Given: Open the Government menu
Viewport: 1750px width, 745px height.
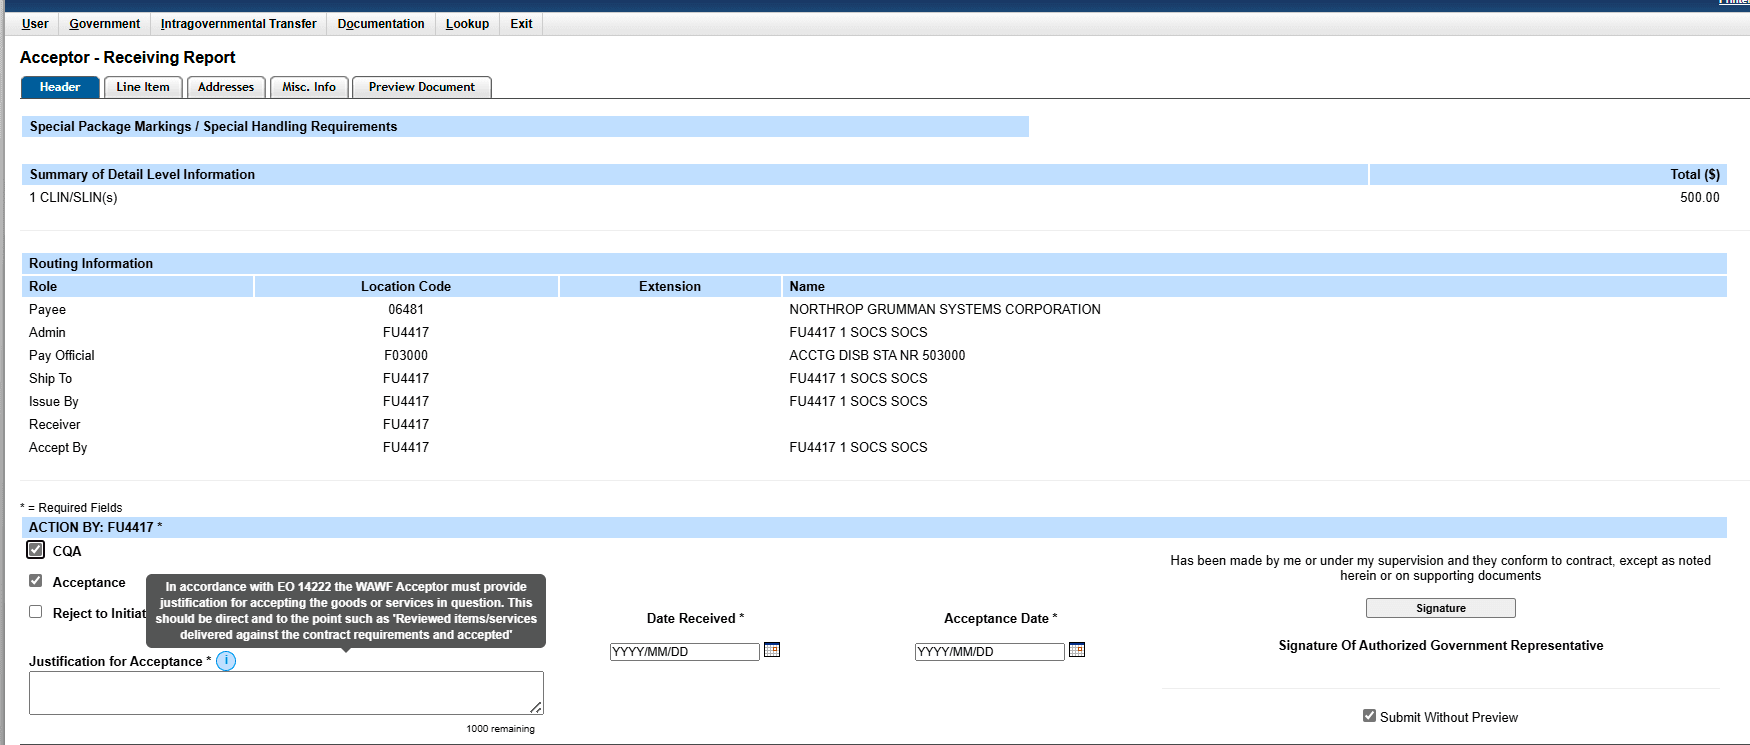Looking at the screenshot, I should coord(104,24).
